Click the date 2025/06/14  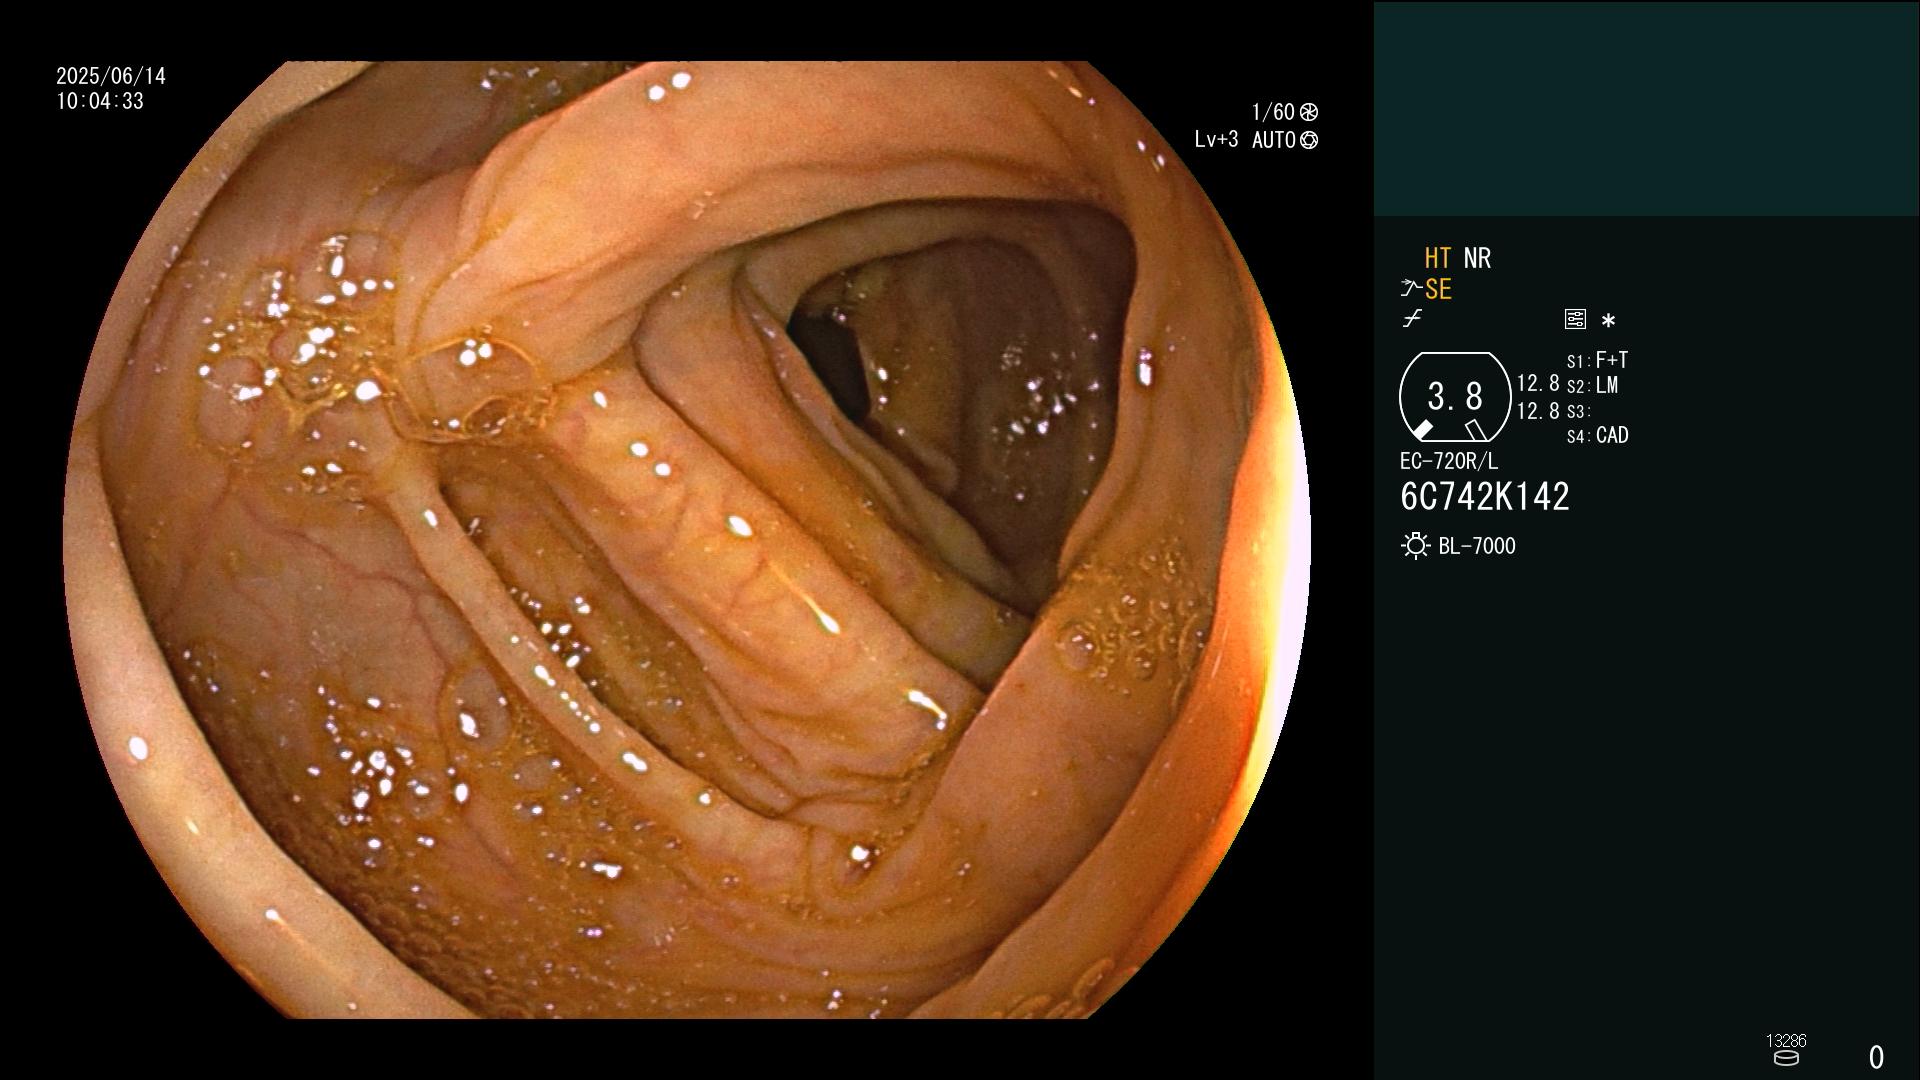(111, 76)
